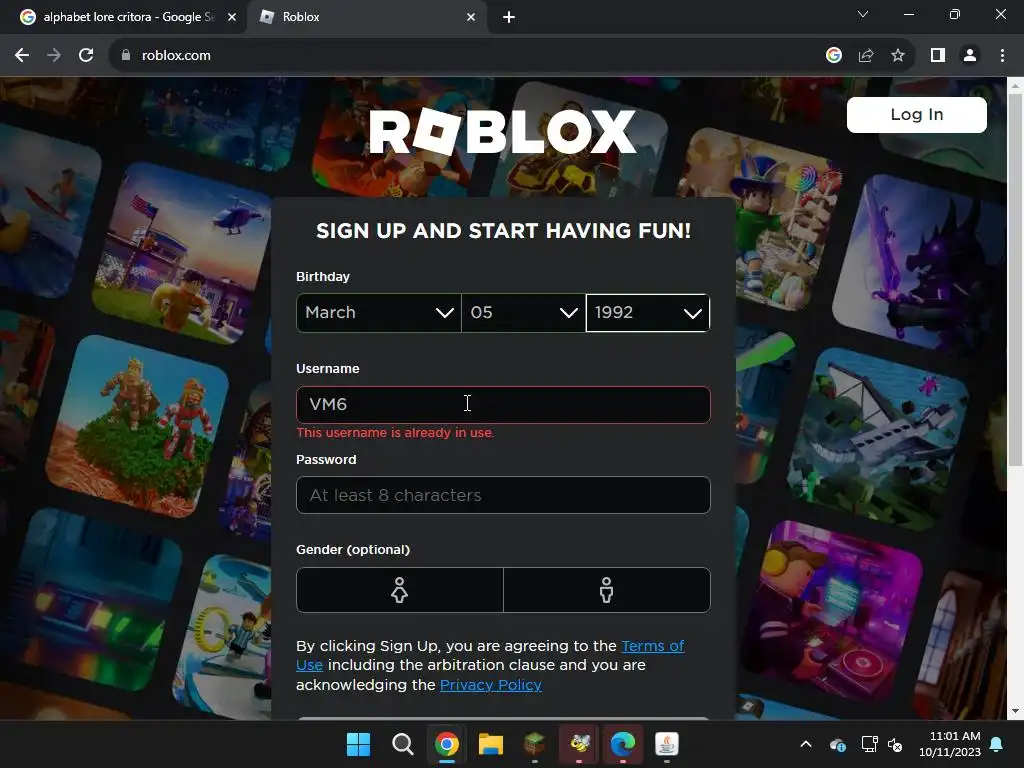Open Chrome's three-dot menu
The height and width of the screenshot is (768, 1024).
1002,56
